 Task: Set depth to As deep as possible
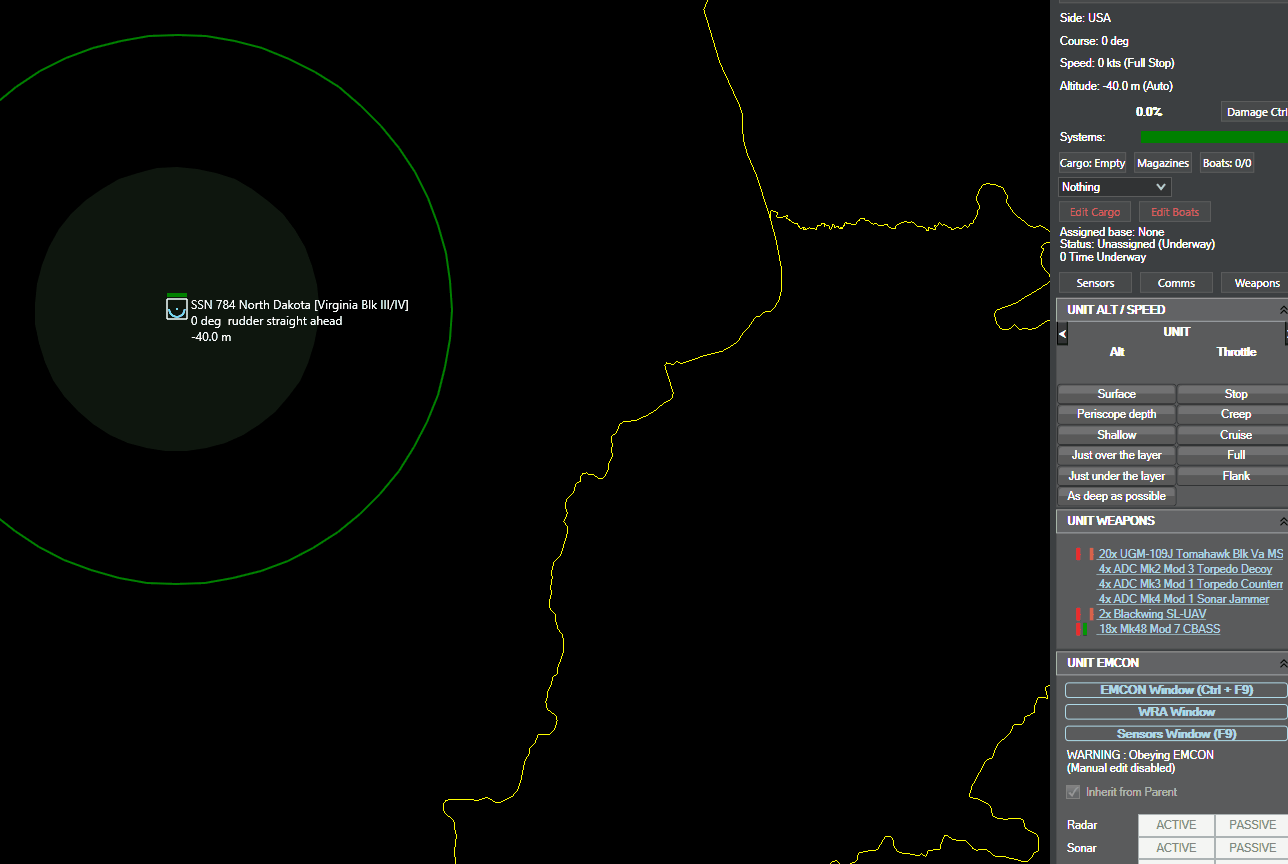(x=1116, y=496)
